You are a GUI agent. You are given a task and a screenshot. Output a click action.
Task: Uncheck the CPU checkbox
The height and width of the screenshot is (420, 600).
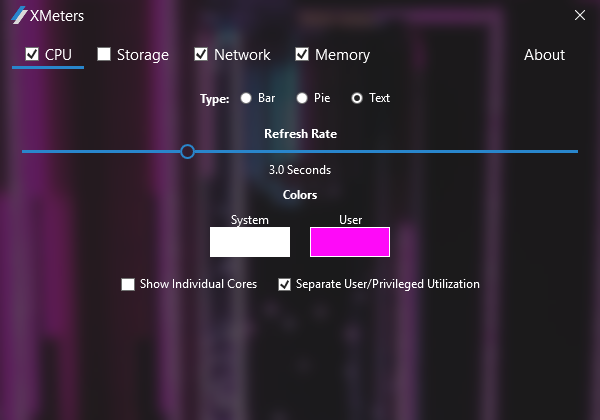(32, 55)
